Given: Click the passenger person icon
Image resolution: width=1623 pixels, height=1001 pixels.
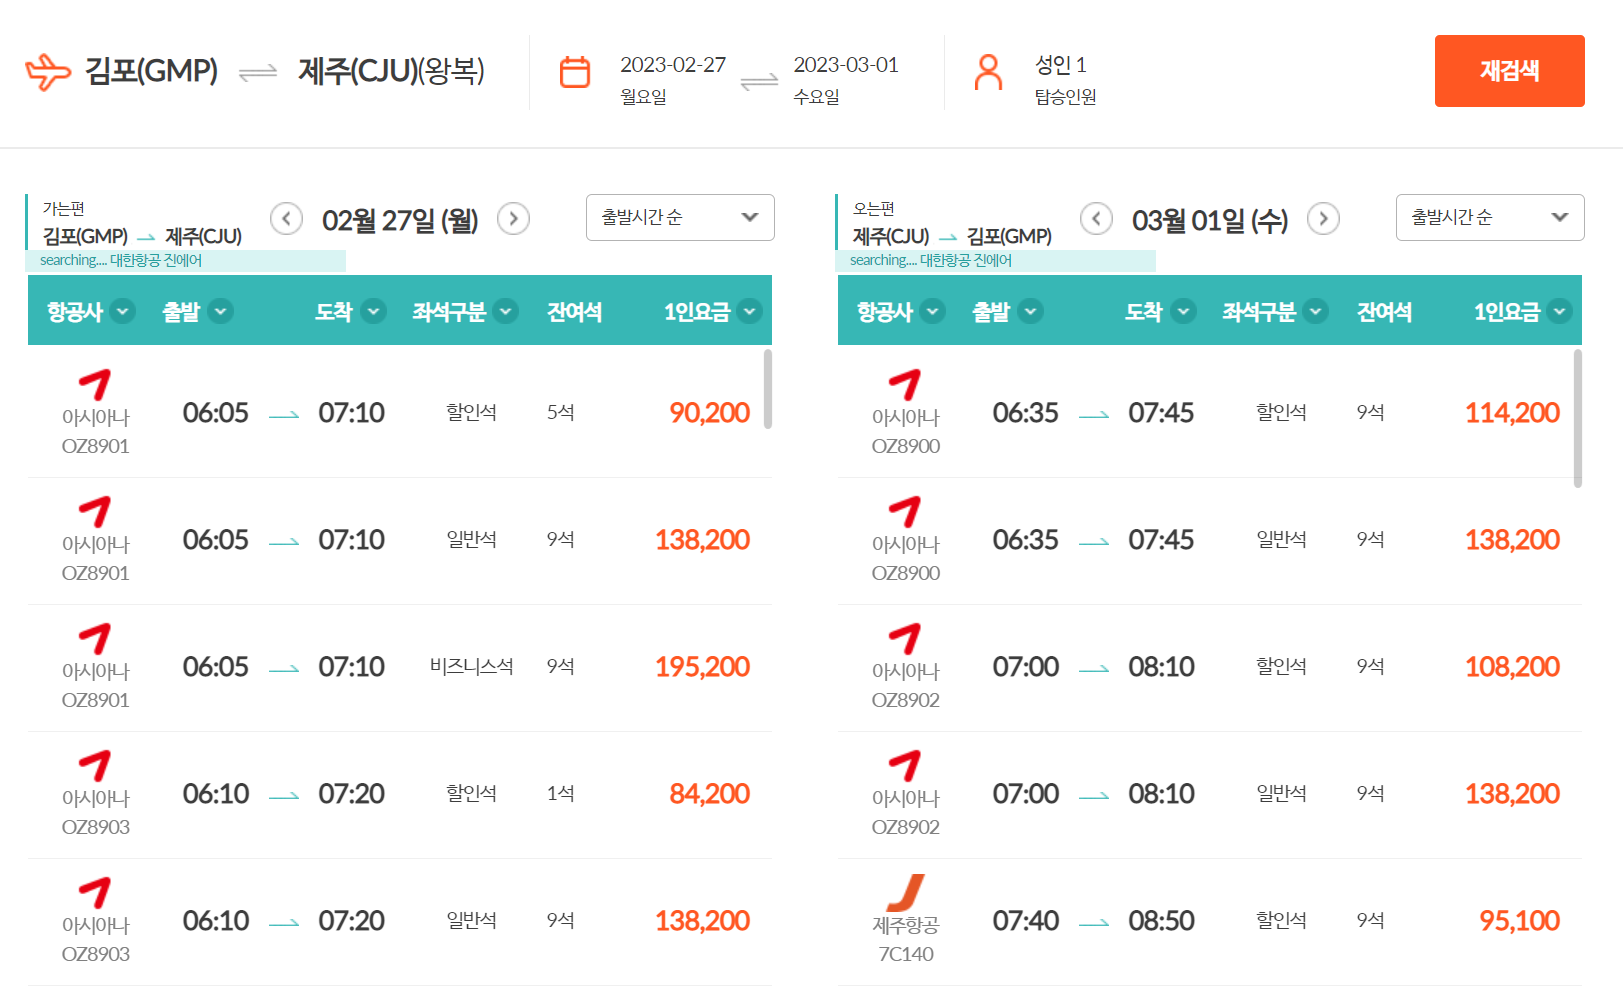Looking at the screenshot, I should point(988,72).
